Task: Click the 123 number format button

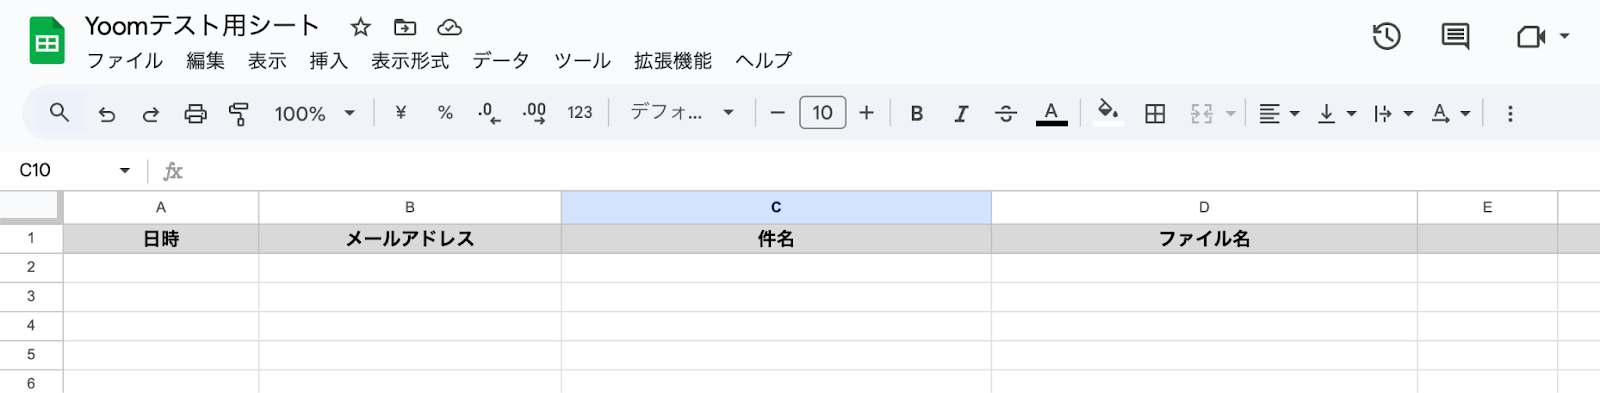Action: [x=580, y=113]
